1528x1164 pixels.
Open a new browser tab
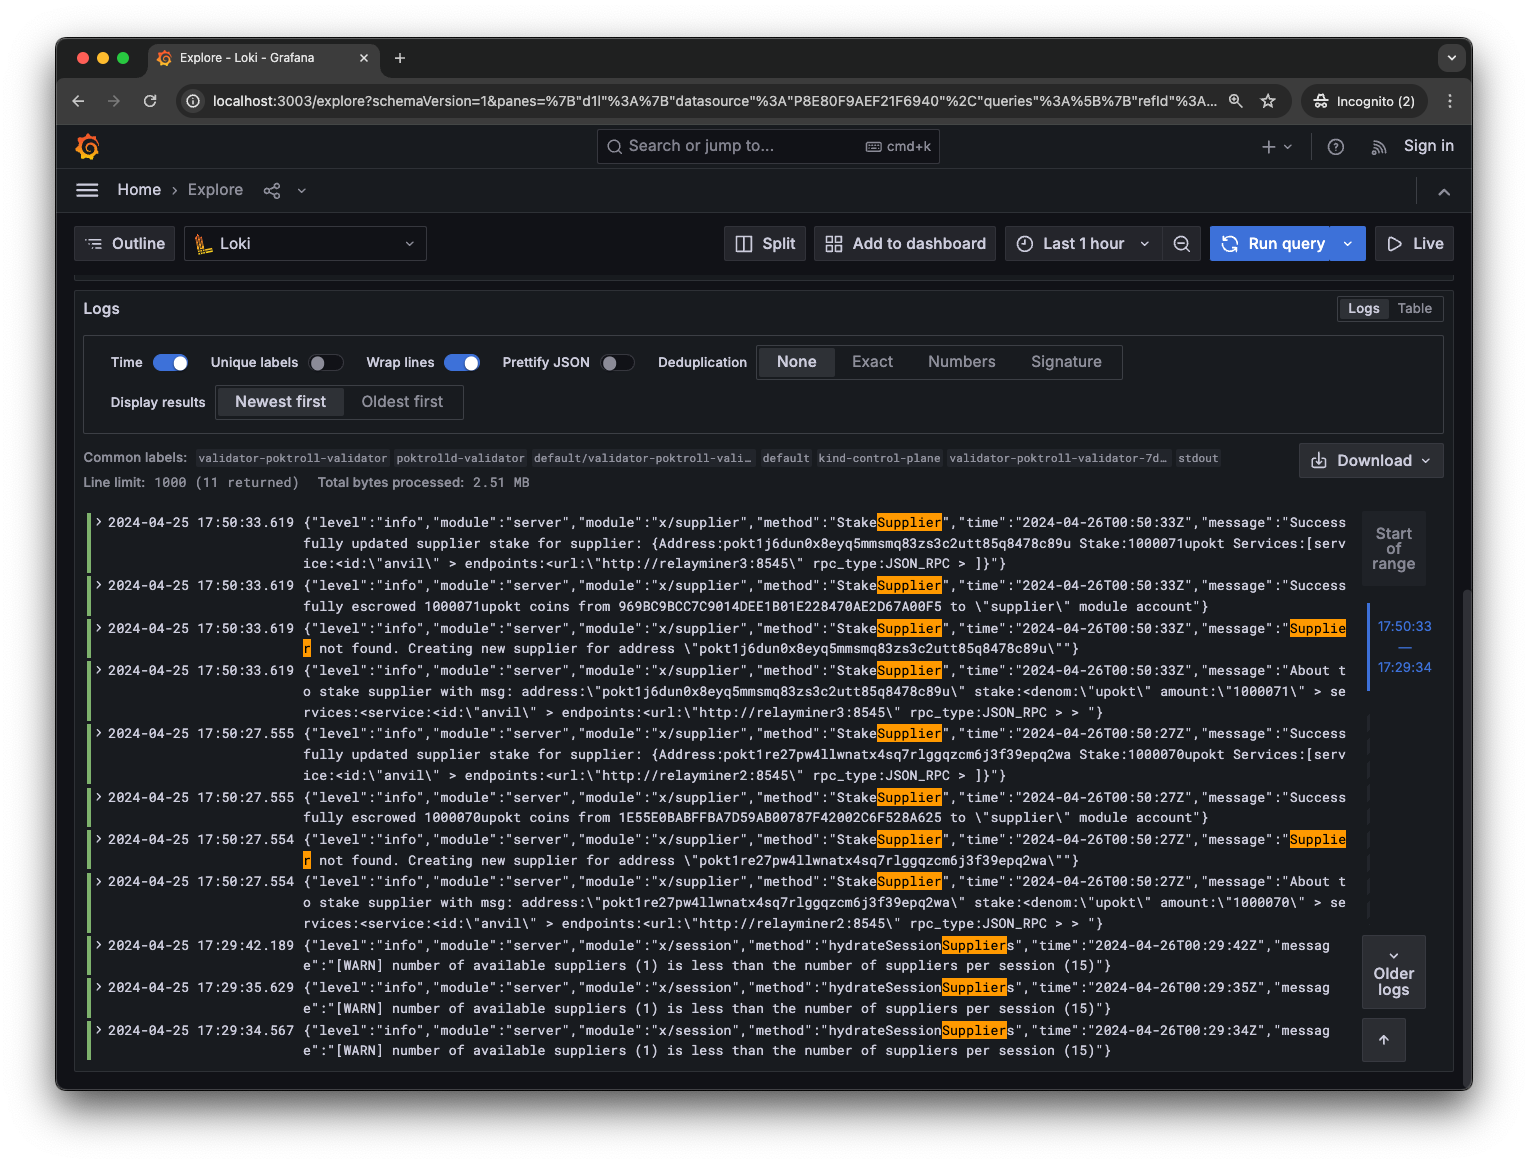click(x=400, y=58)
